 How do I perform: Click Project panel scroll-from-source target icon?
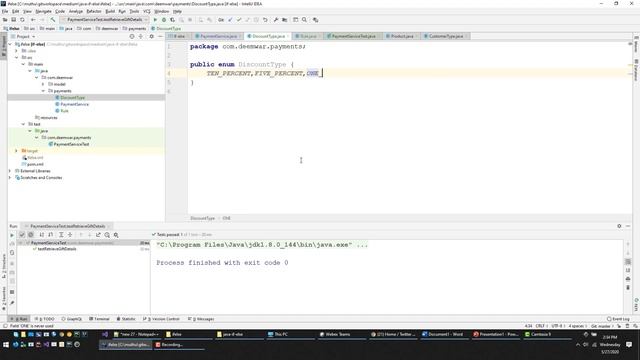(132, 36)
